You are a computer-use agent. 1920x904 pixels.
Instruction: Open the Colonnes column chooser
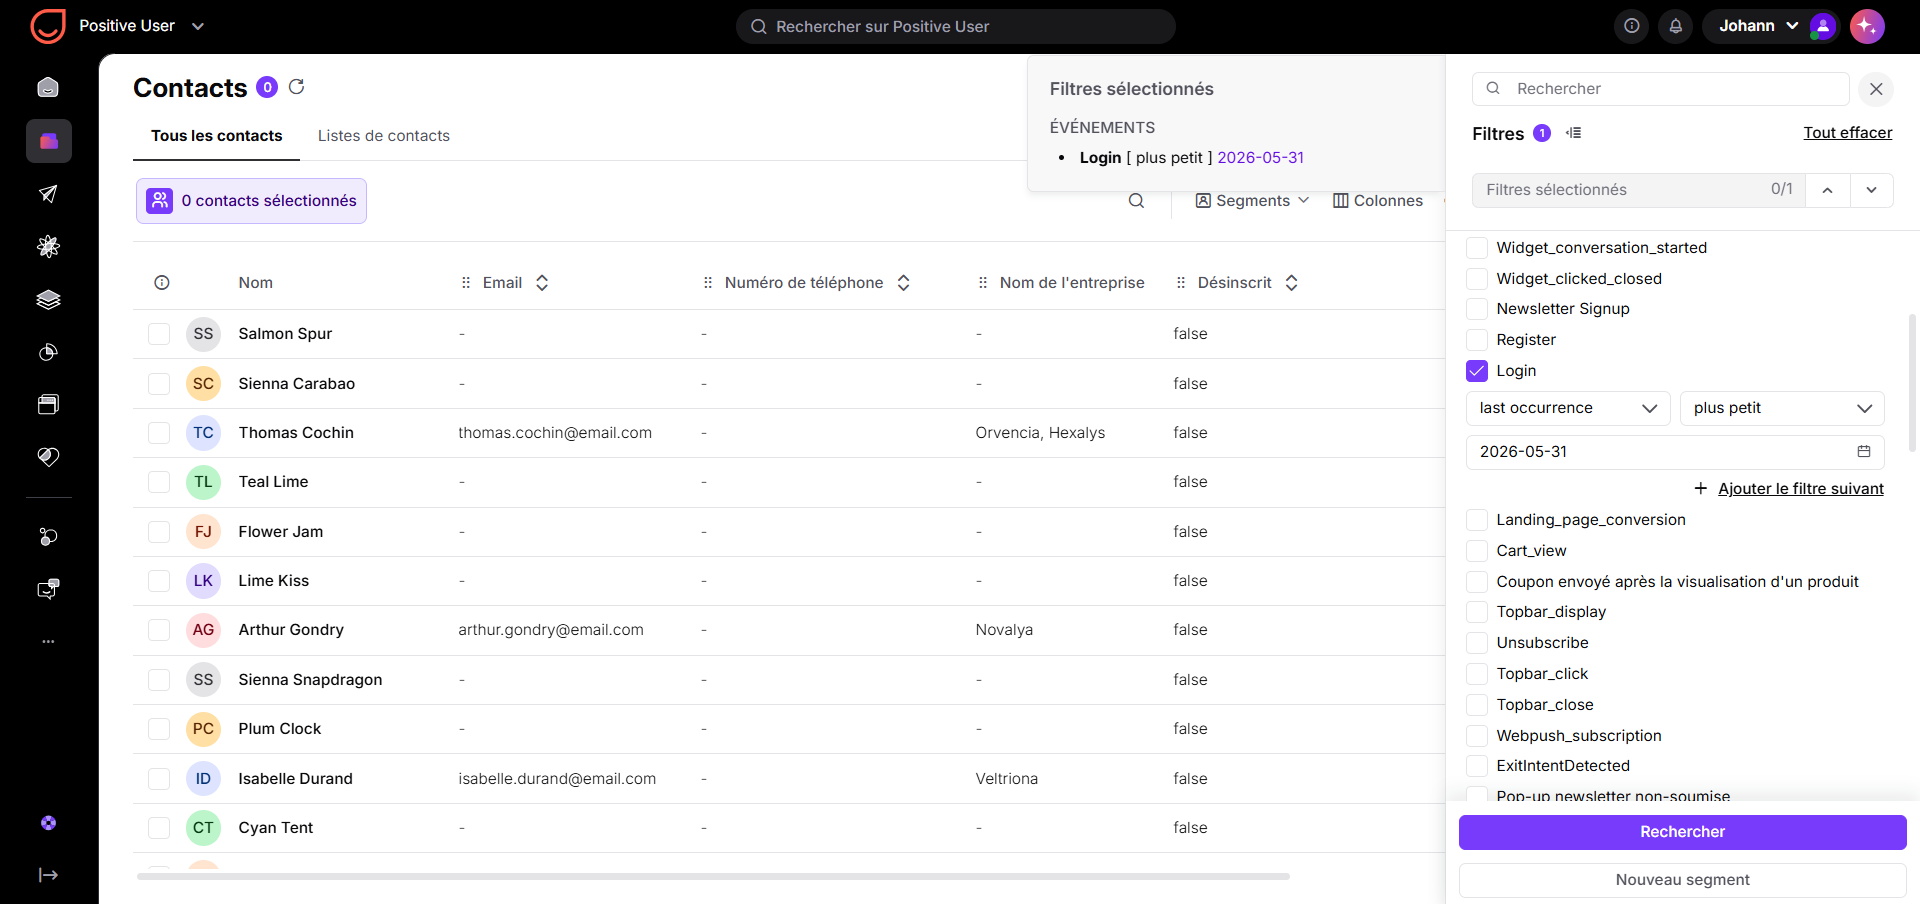(x=1377, y=201)
